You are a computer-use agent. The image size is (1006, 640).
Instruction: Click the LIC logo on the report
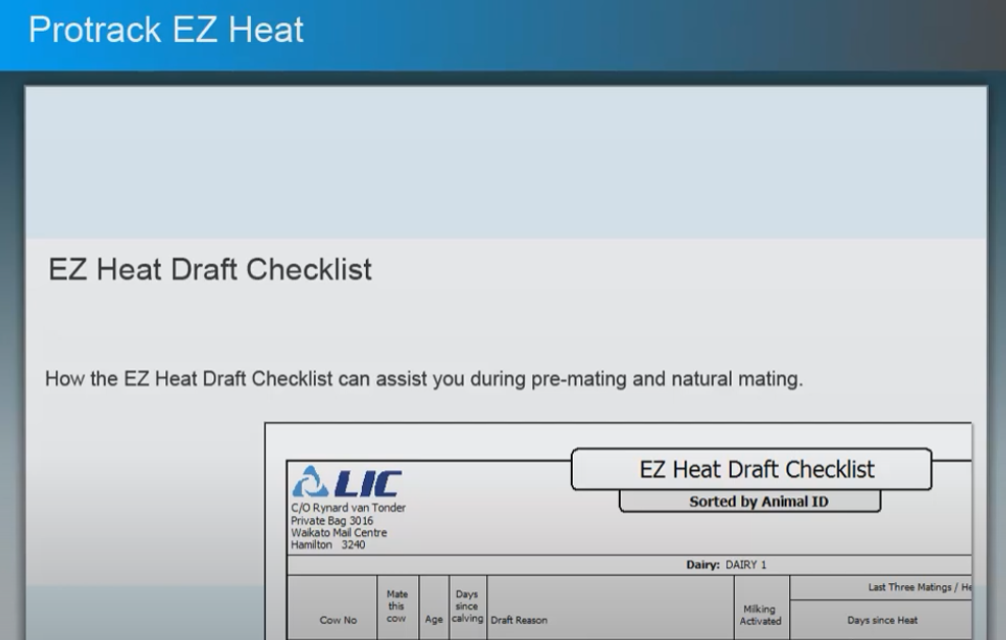coord(346,482)
